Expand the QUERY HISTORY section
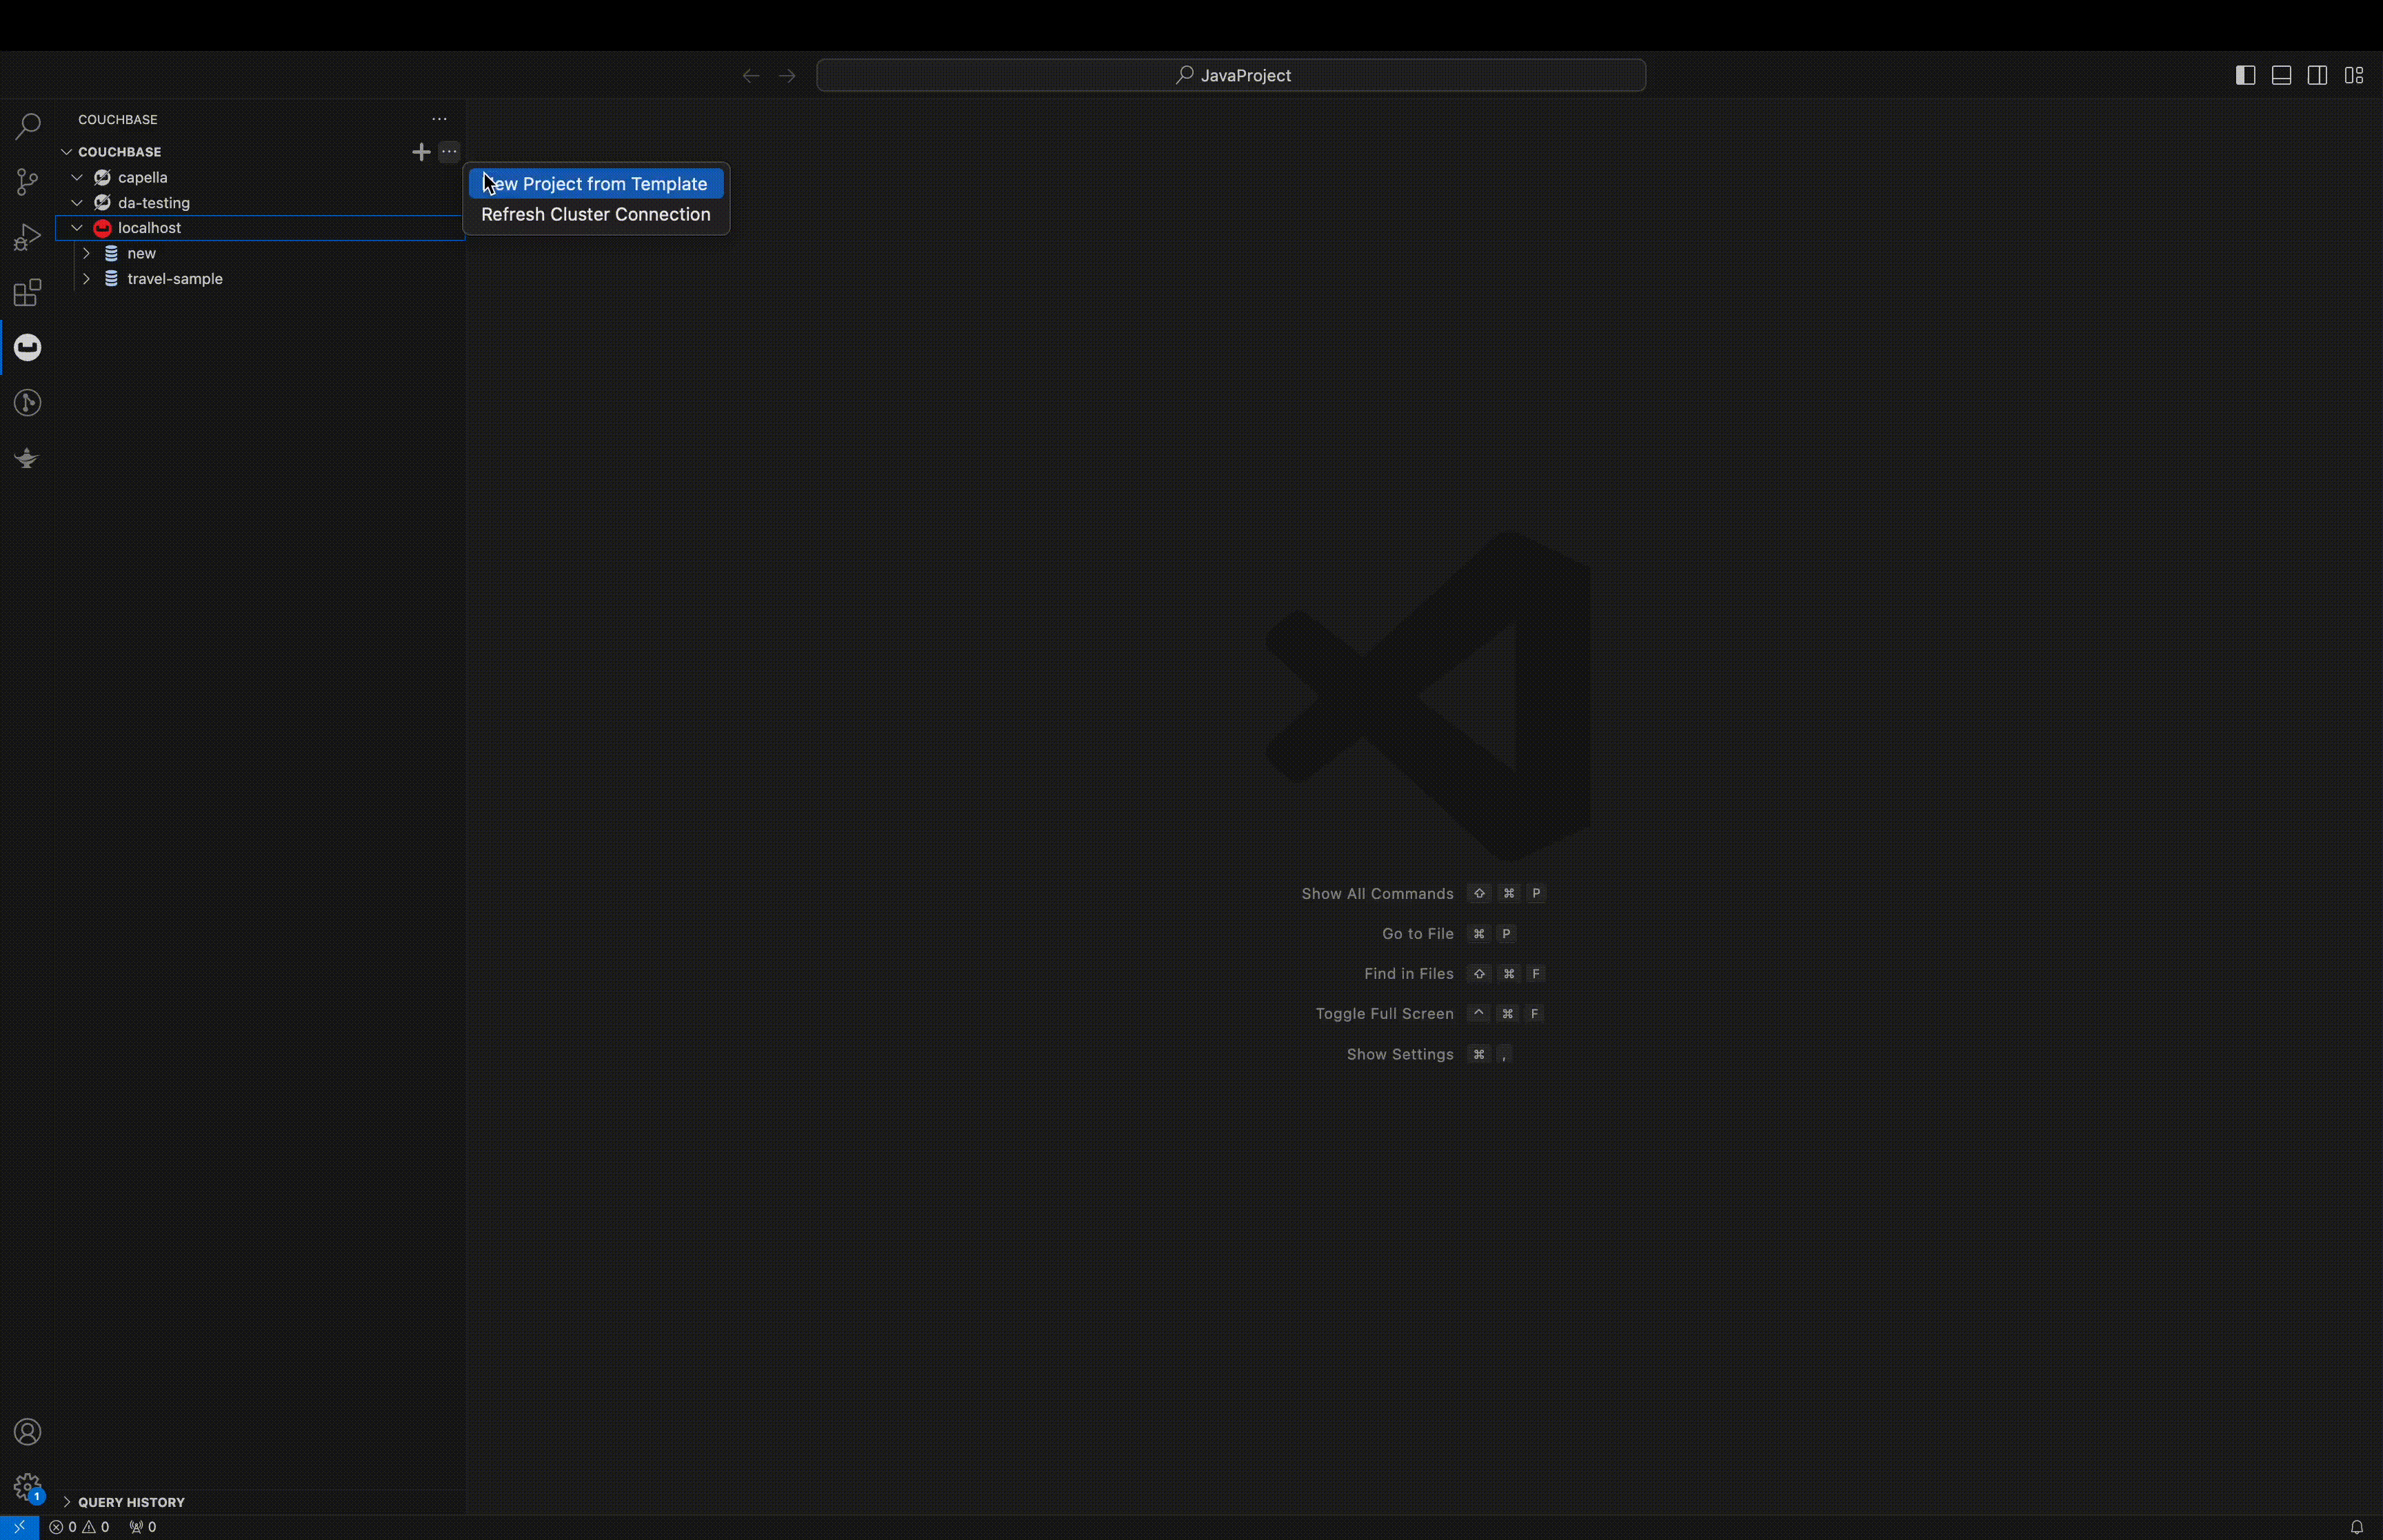 tap(131, 1502)
